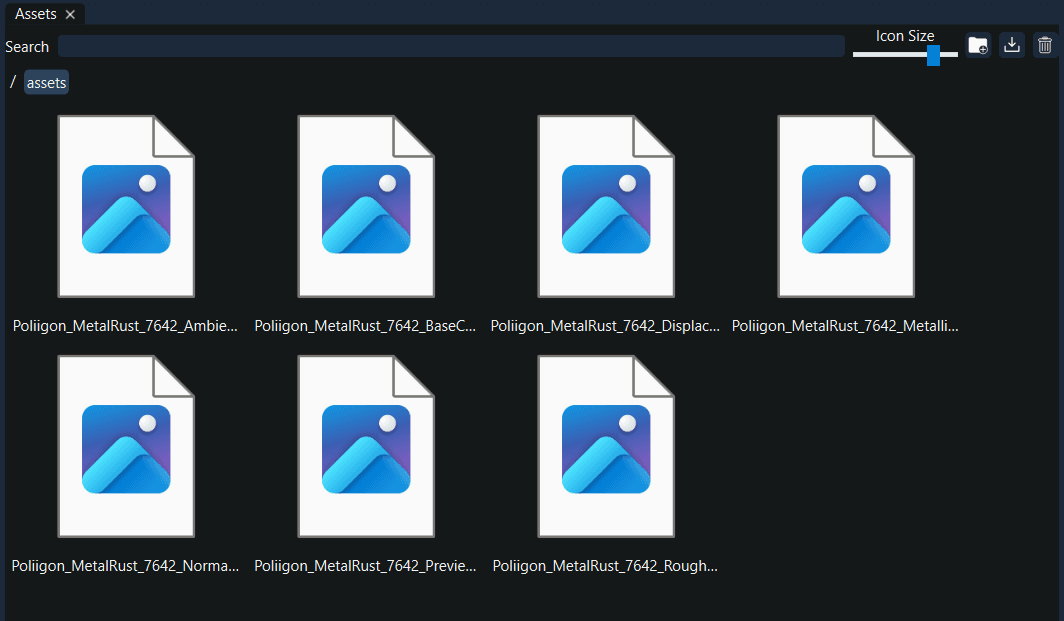1064x621 pixels.
Task: Switch to the Assets tab
Action: [35, 14]
